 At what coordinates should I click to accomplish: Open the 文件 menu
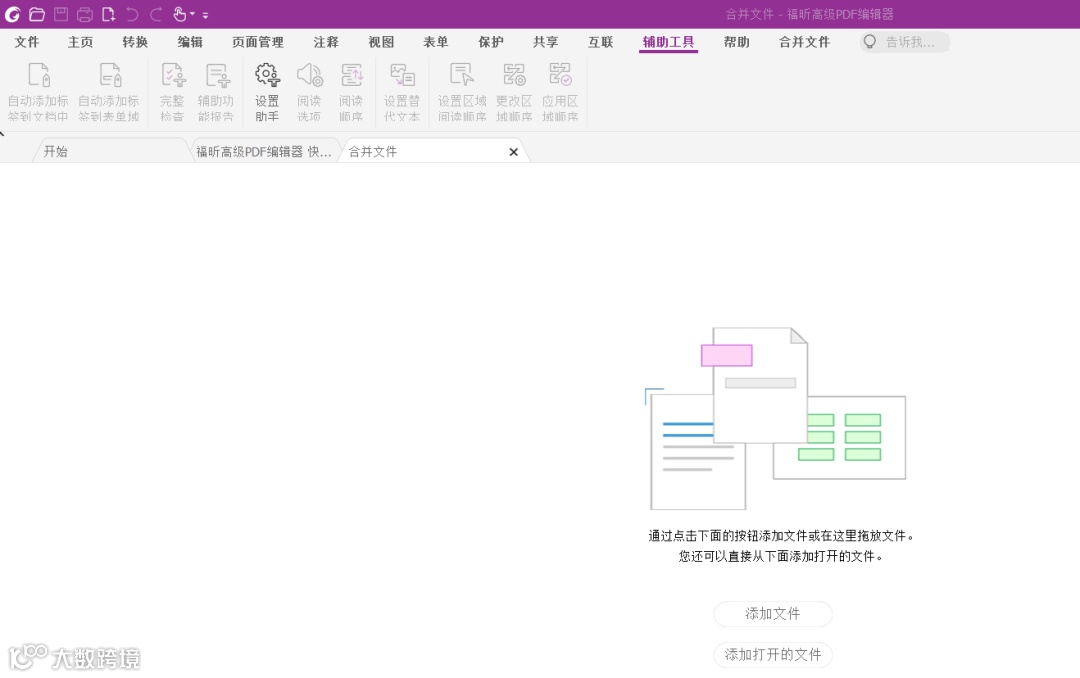coord(27,42)
